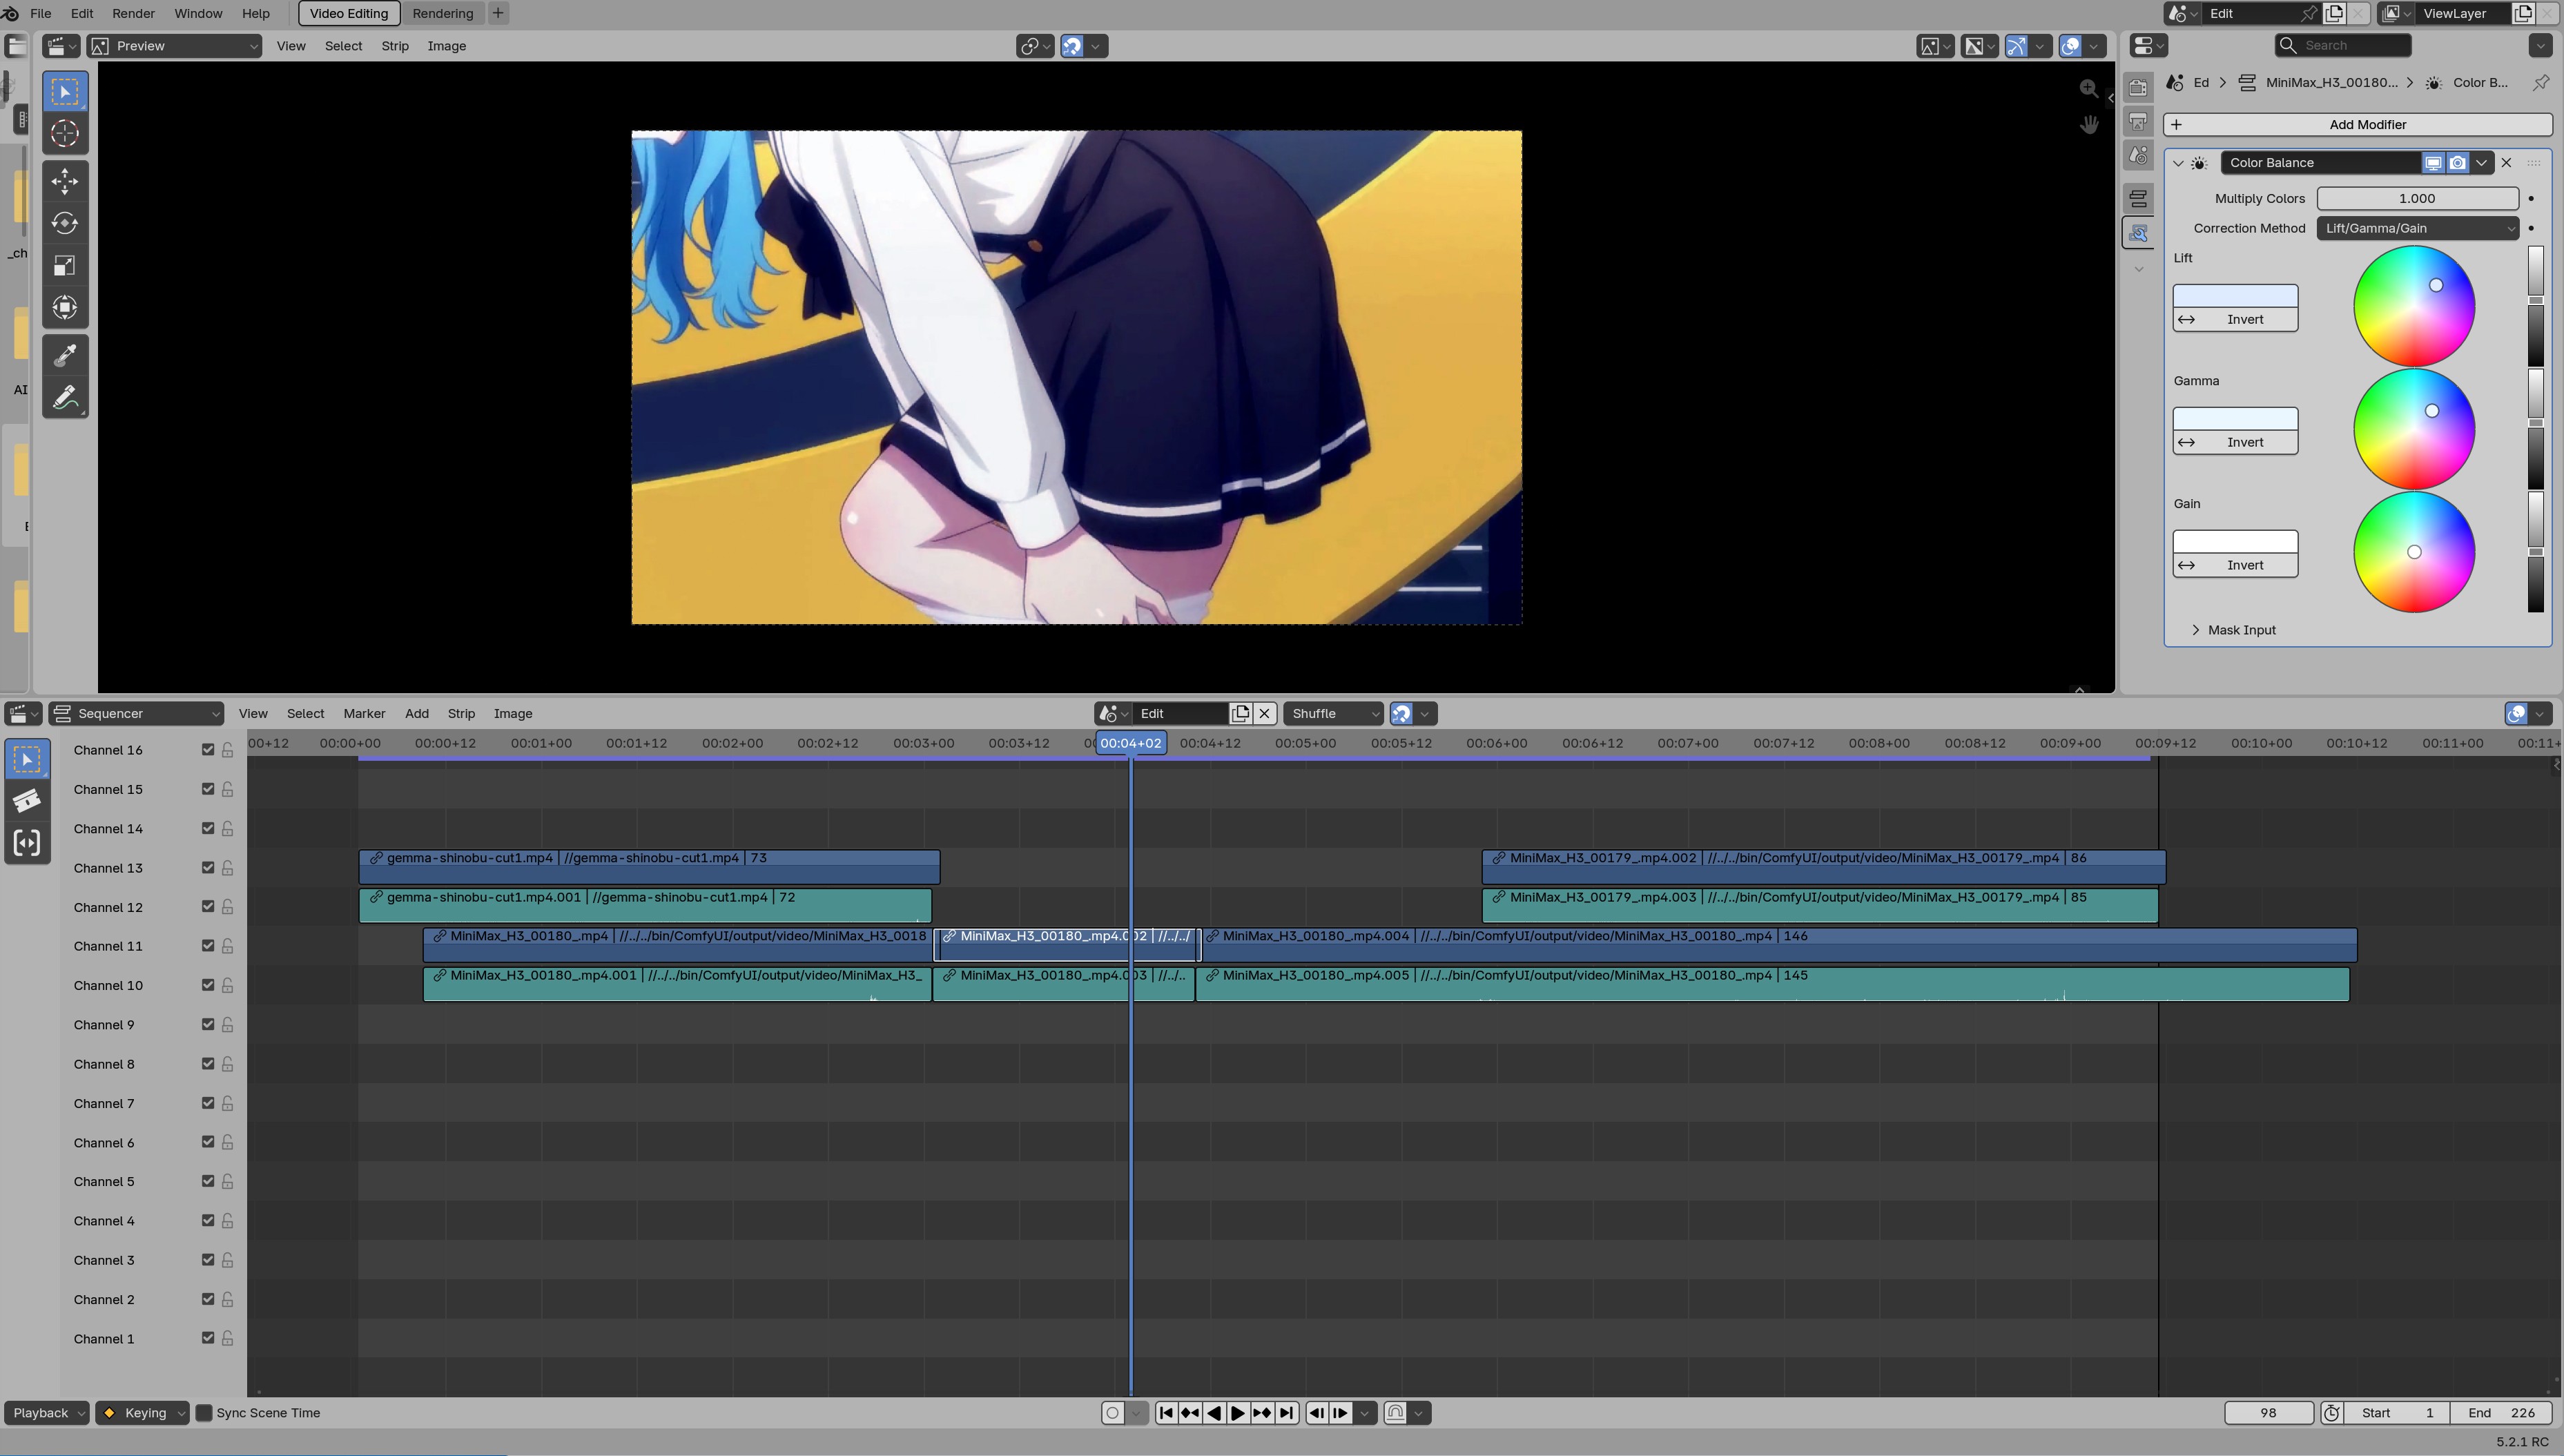The width and height of the screenshot is (2564, 1456).
Task: Remove the Color Balance modifier
Action: [2506, 163]
